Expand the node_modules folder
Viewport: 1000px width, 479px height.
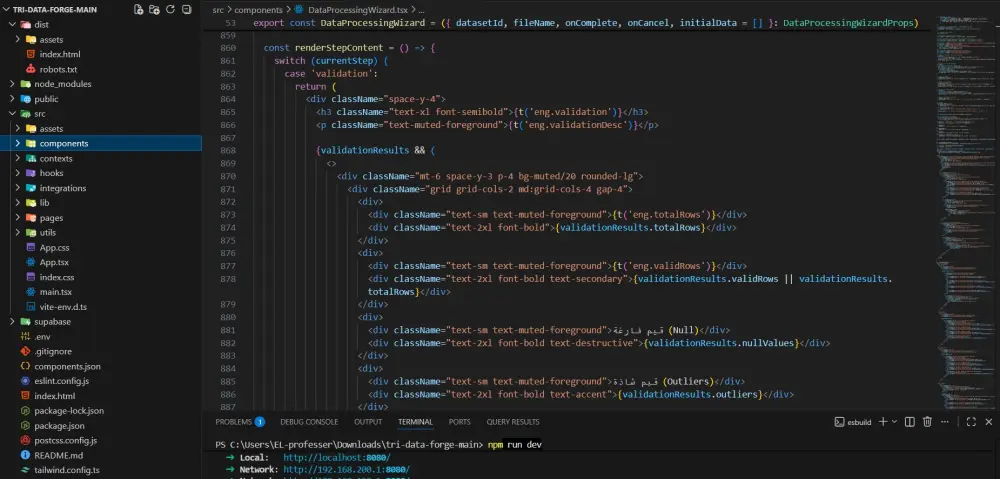tap(12, 84)
